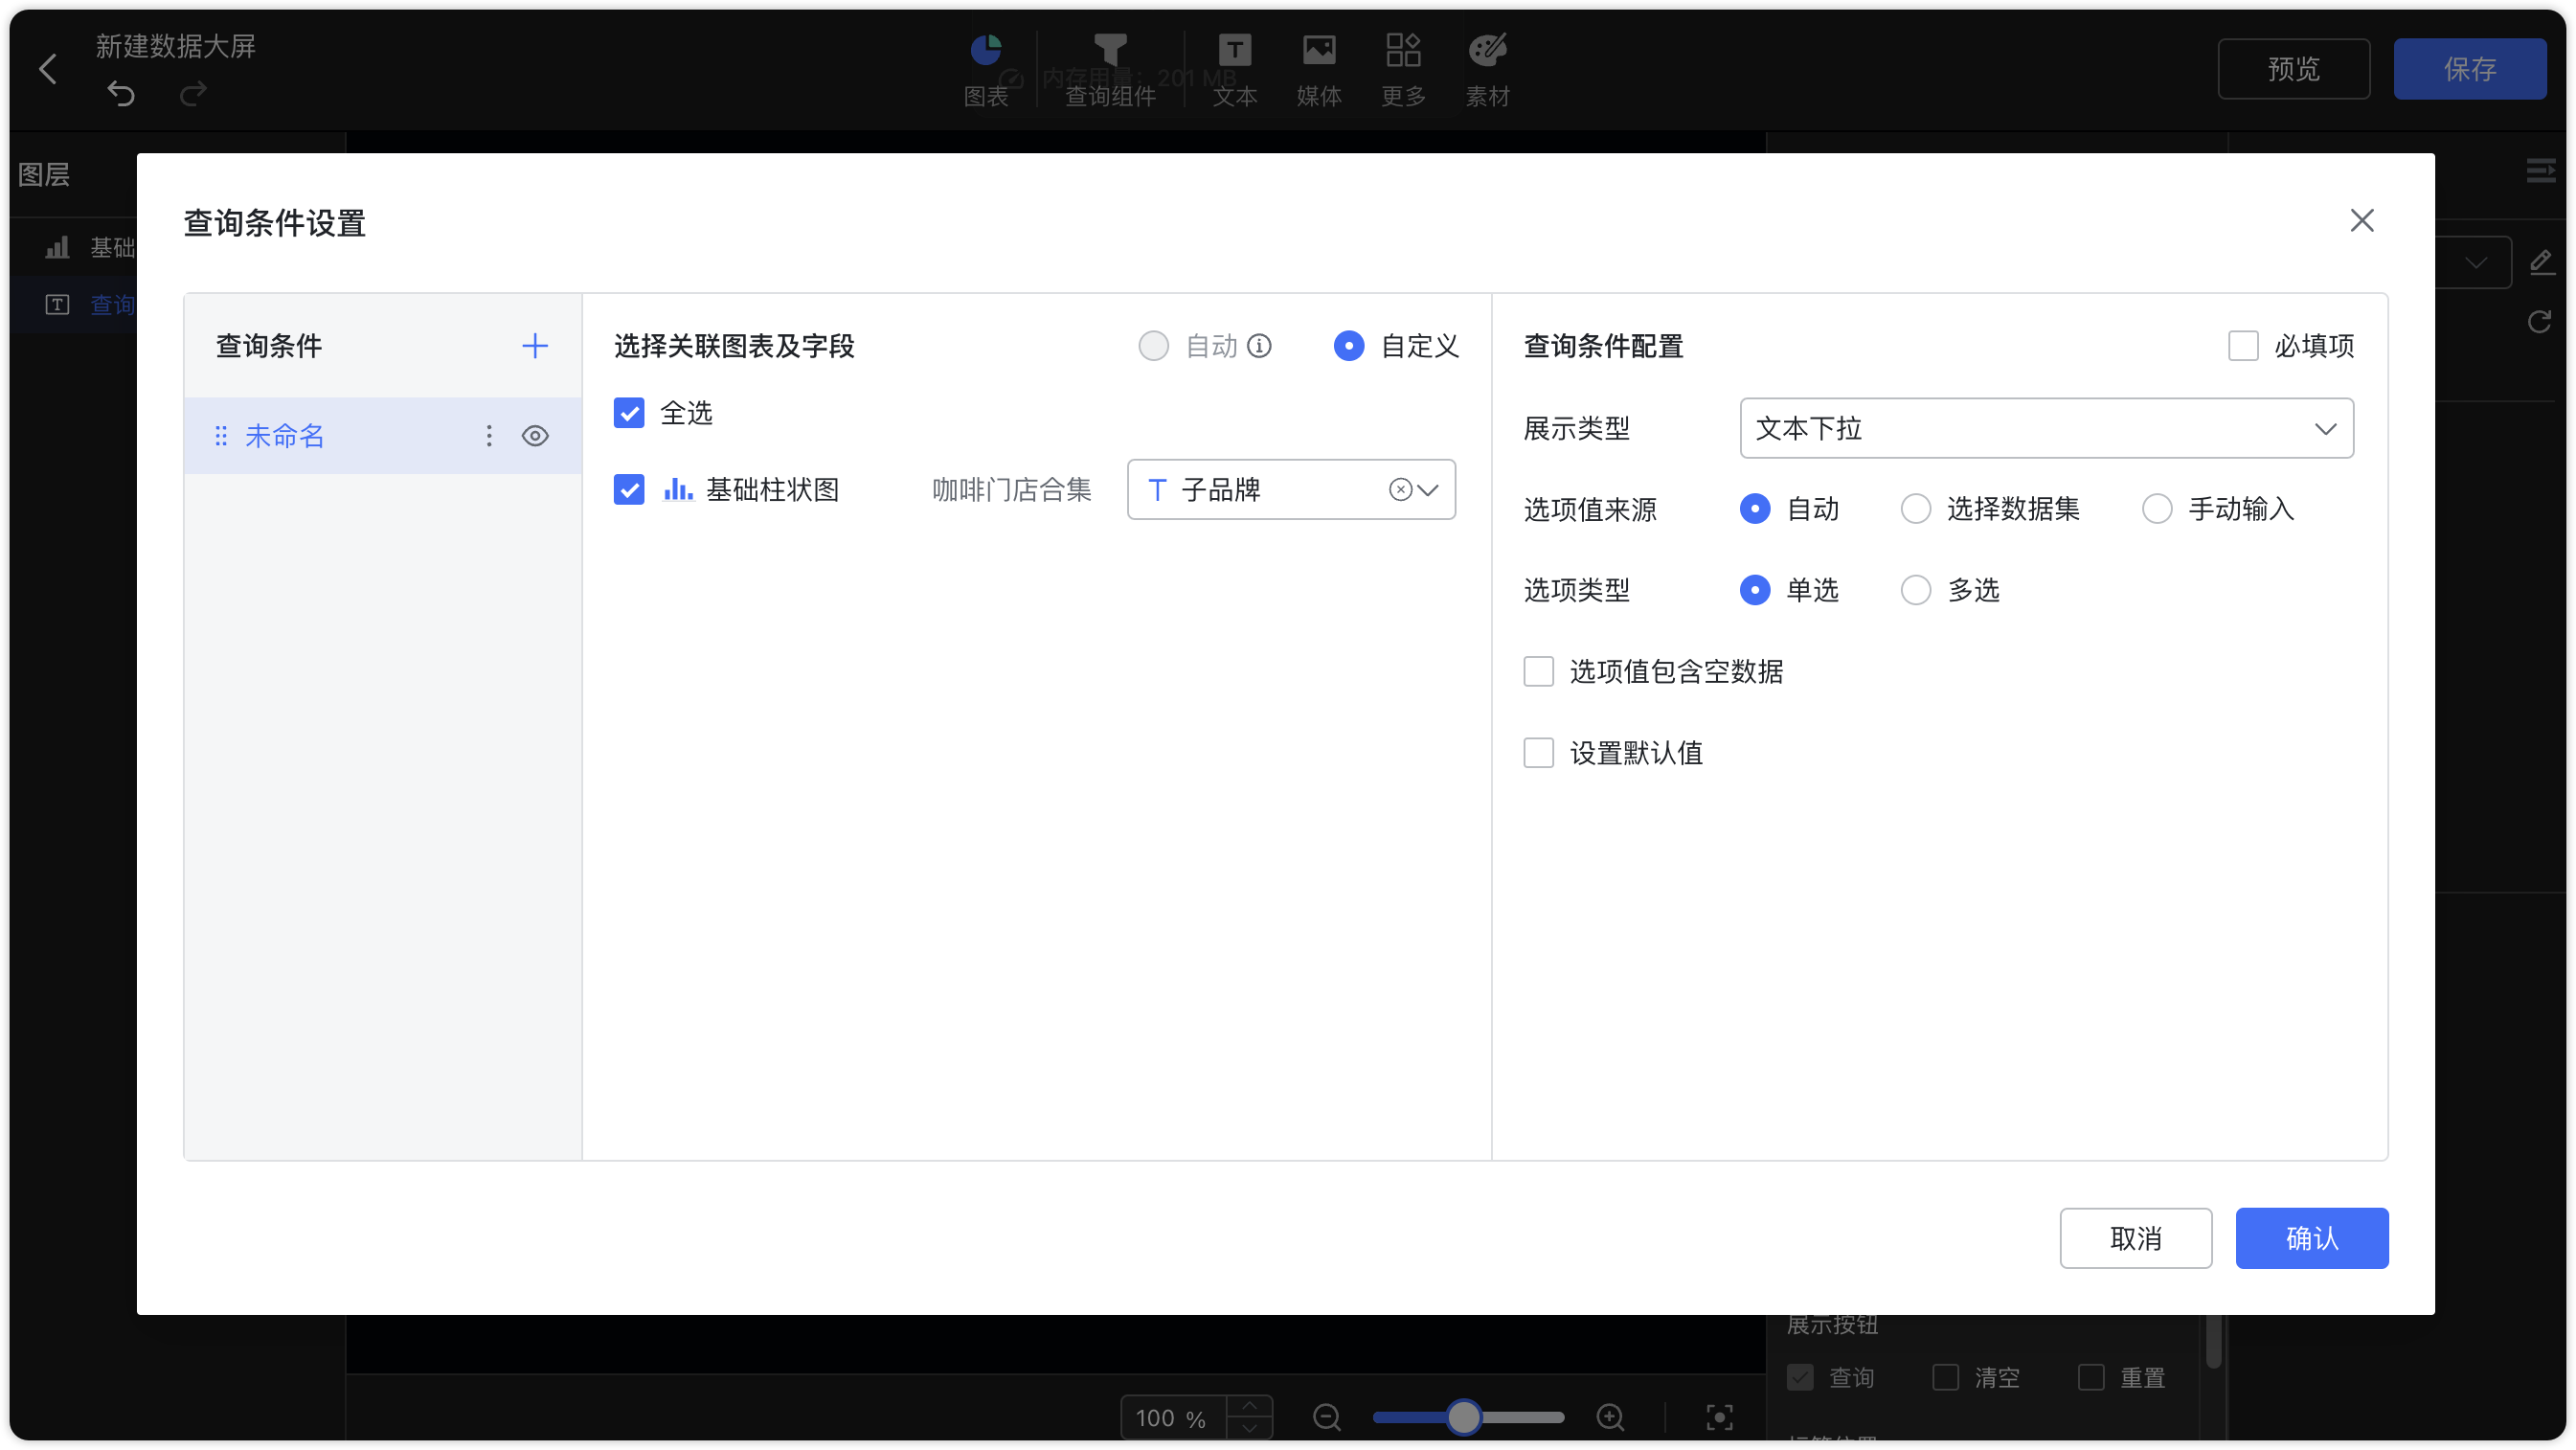Click the 100 % zoom input field
Image resolution: width=2576 pixels, height=1450 pixels.
1173,1418
